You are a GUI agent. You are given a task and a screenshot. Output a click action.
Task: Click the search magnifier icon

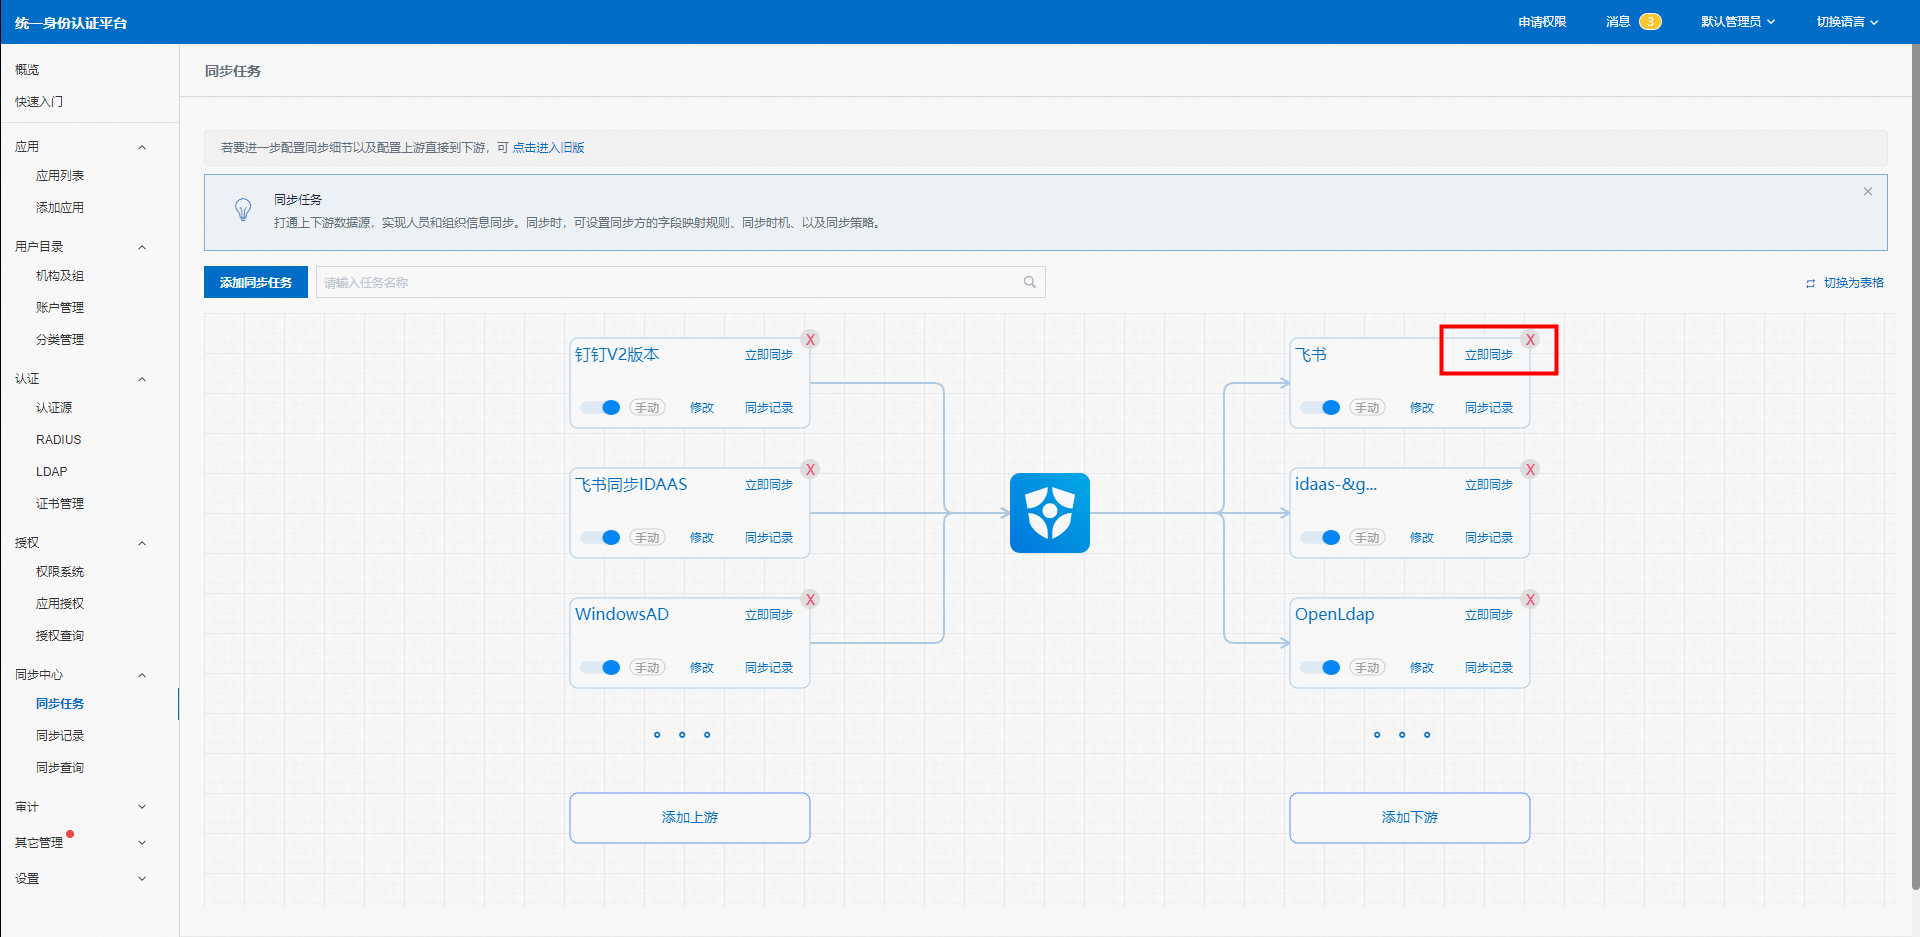[1029, 282]
